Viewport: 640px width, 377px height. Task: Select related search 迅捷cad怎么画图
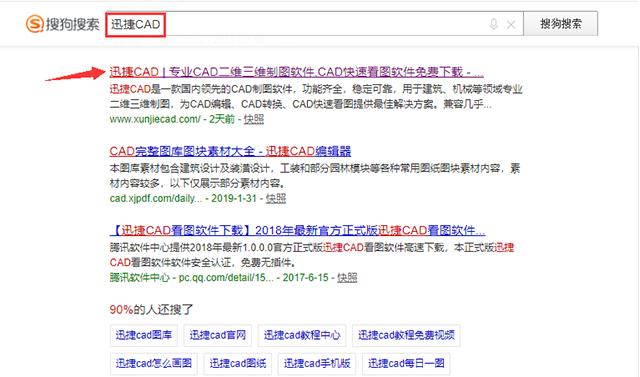tap(154, 364)
